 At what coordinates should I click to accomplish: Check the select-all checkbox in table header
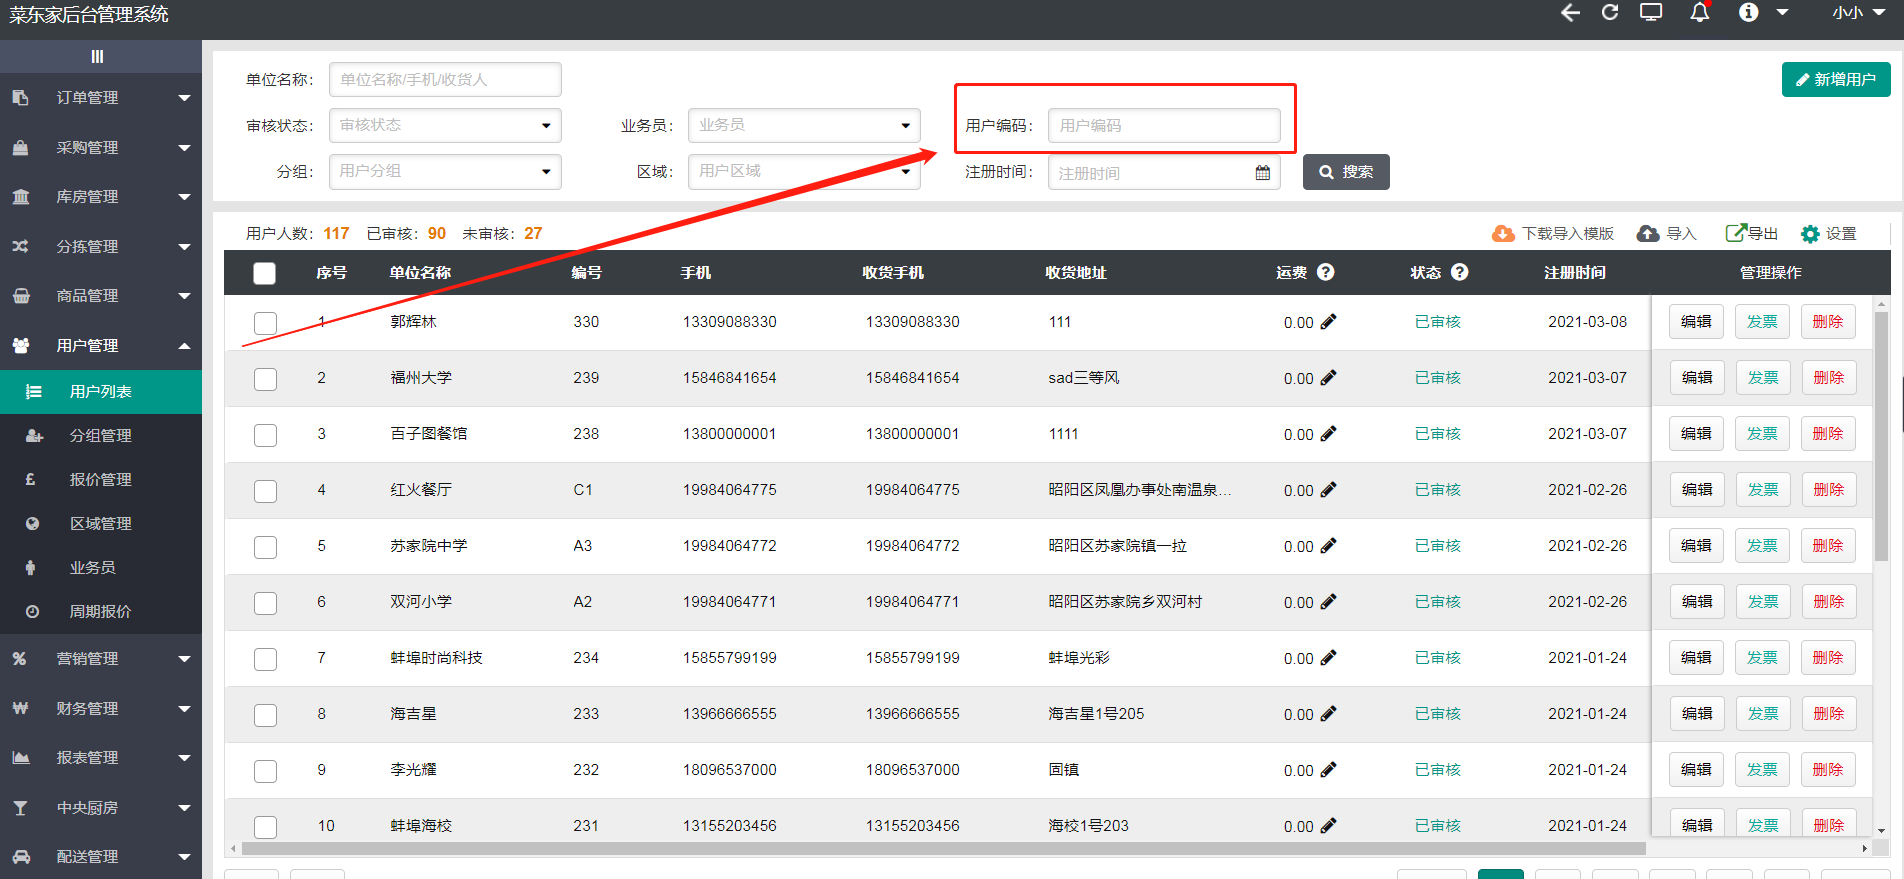265,273
